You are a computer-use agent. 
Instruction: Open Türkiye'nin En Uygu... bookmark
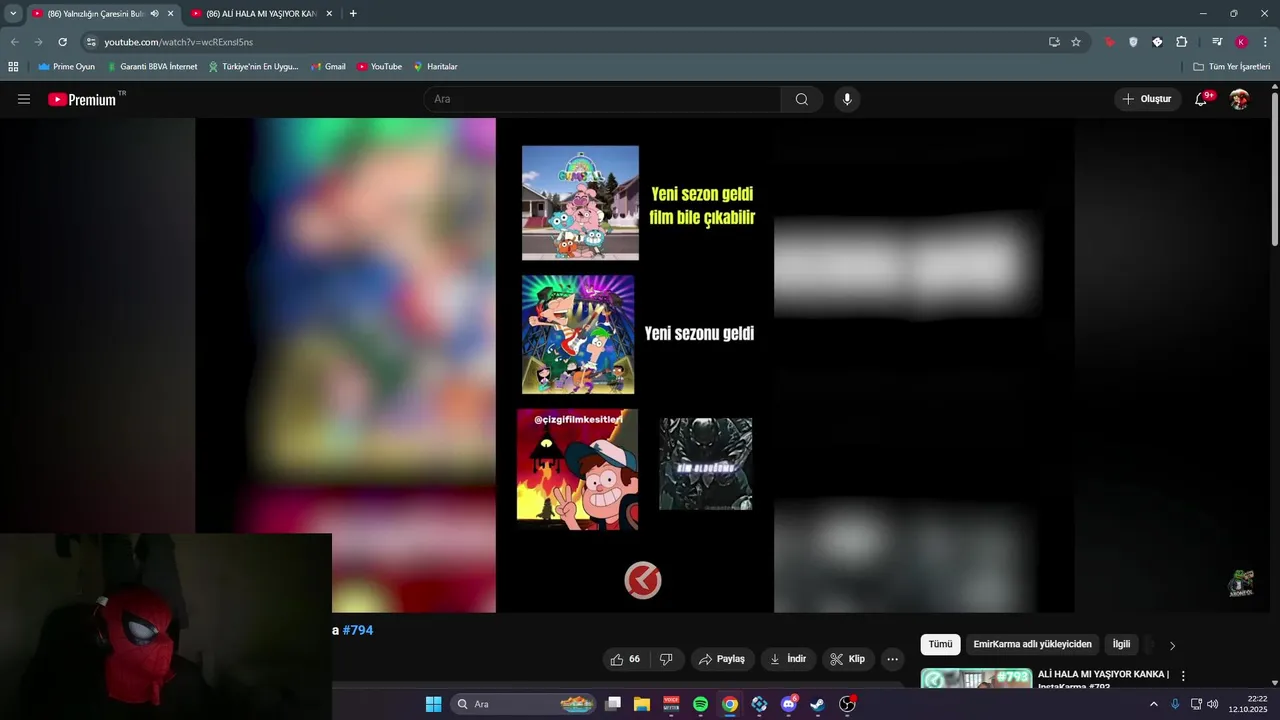[253, 66]
